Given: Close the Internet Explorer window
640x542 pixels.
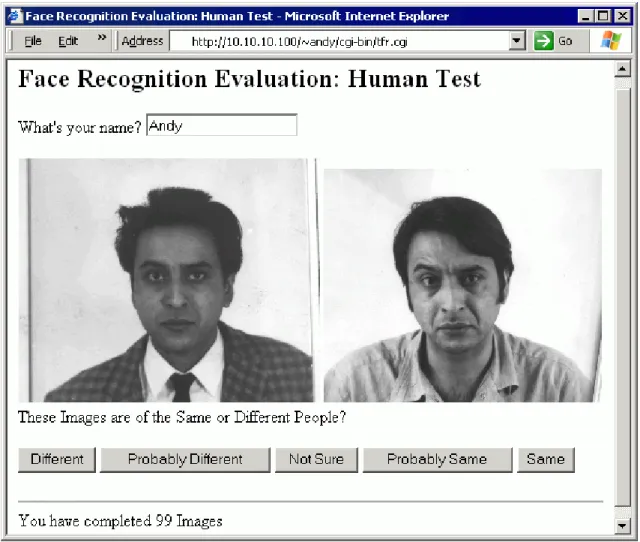Looking at the screenshot, I should point(622,16).
